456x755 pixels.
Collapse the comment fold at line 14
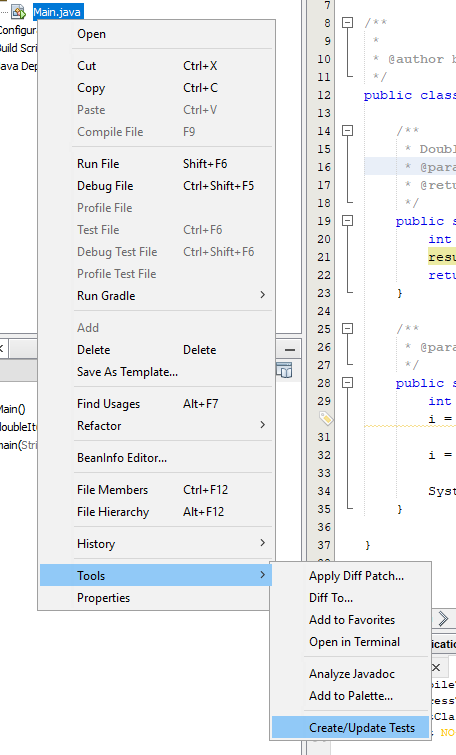347,130
